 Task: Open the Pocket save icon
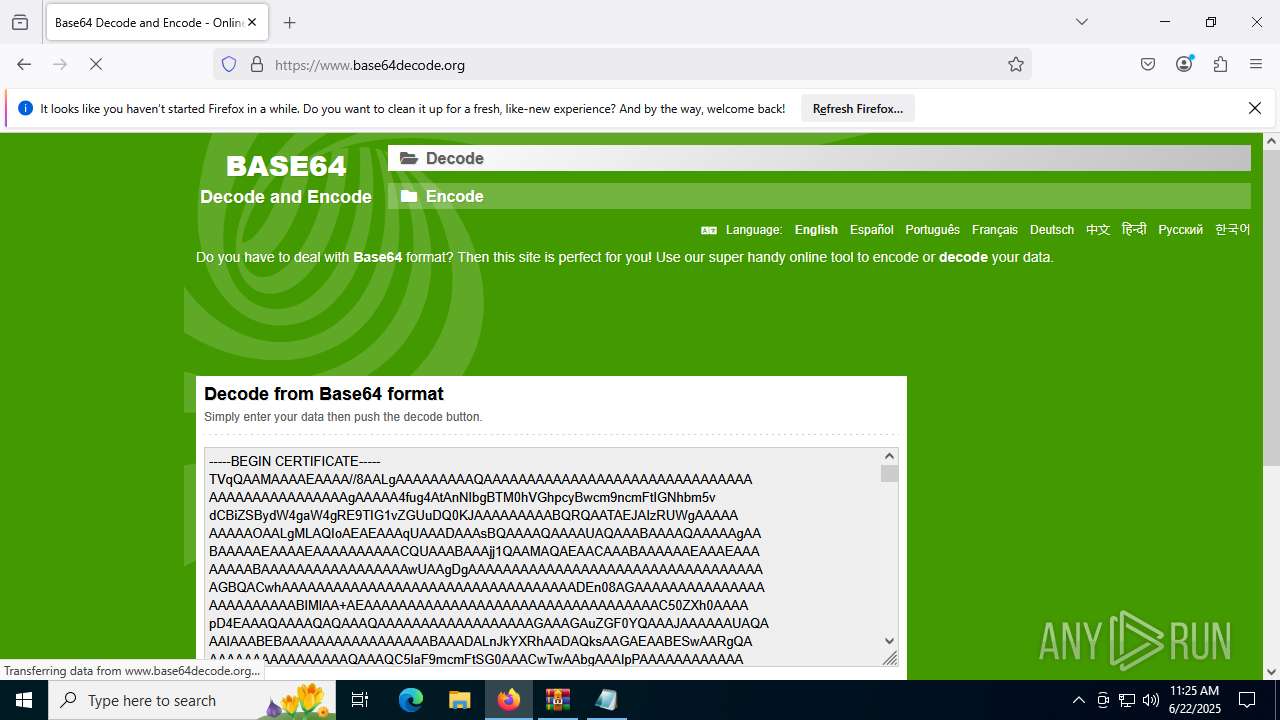coord(1148,64)
